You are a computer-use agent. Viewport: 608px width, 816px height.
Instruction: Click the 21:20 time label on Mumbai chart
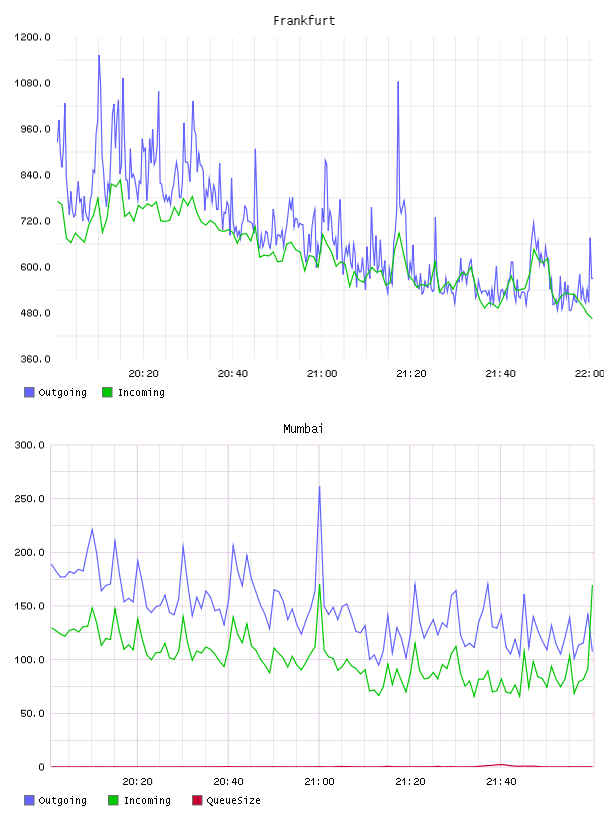[410, 782]
